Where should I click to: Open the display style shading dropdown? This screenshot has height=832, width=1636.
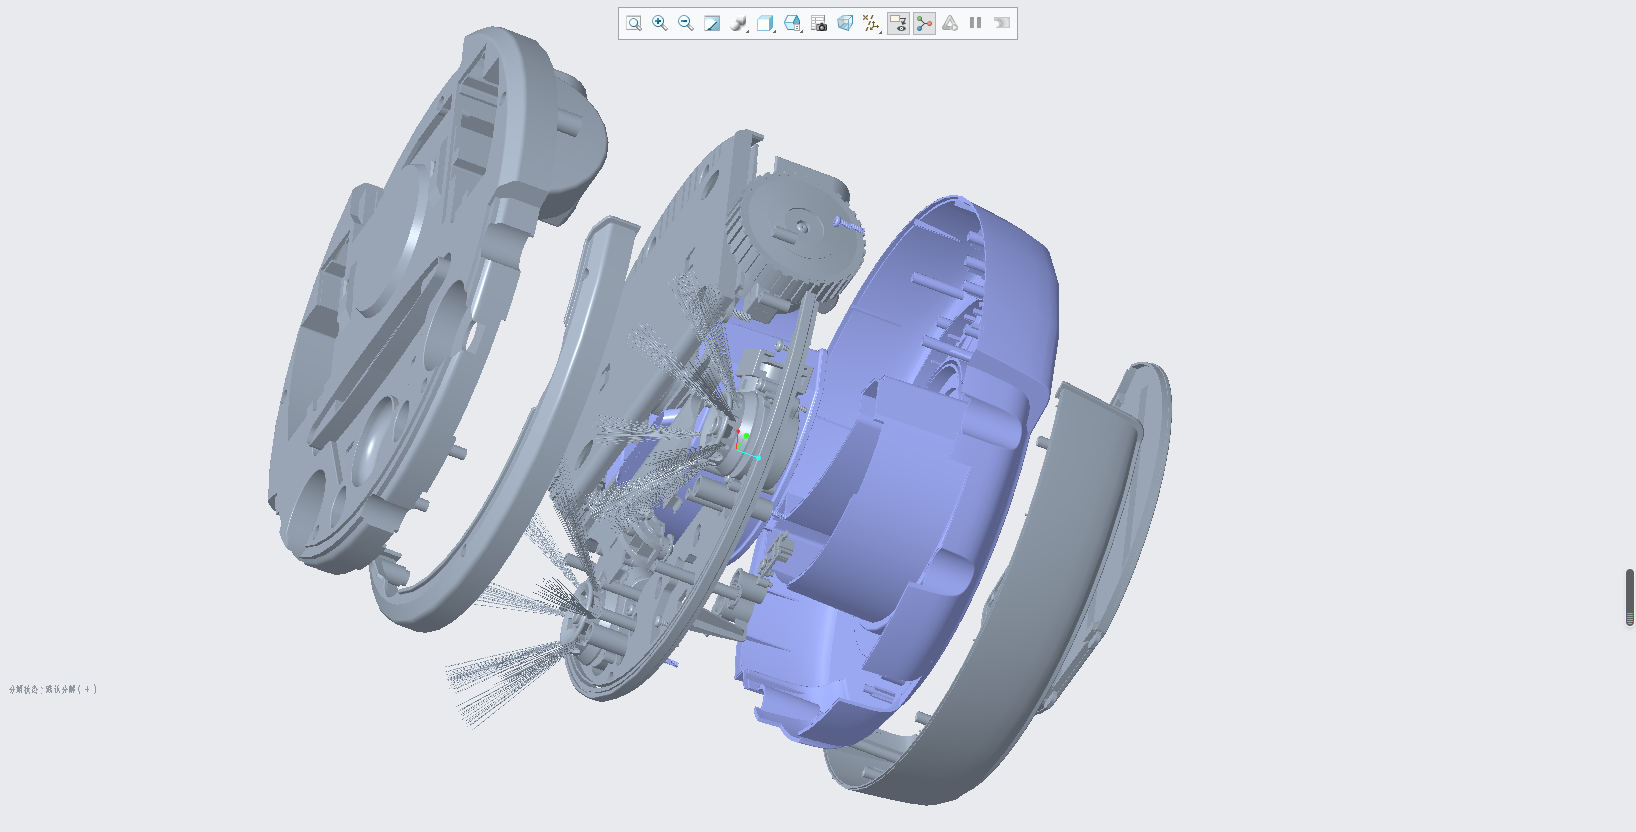[739, 23]
